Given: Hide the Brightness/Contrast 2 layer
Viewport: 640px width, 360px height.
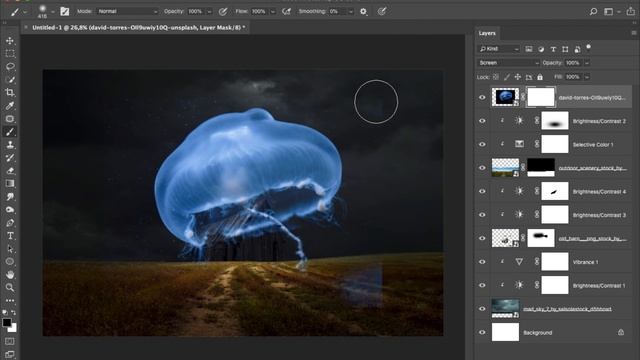Looking at the screenshot, I should pyautogui.click(x=482, y=121).
